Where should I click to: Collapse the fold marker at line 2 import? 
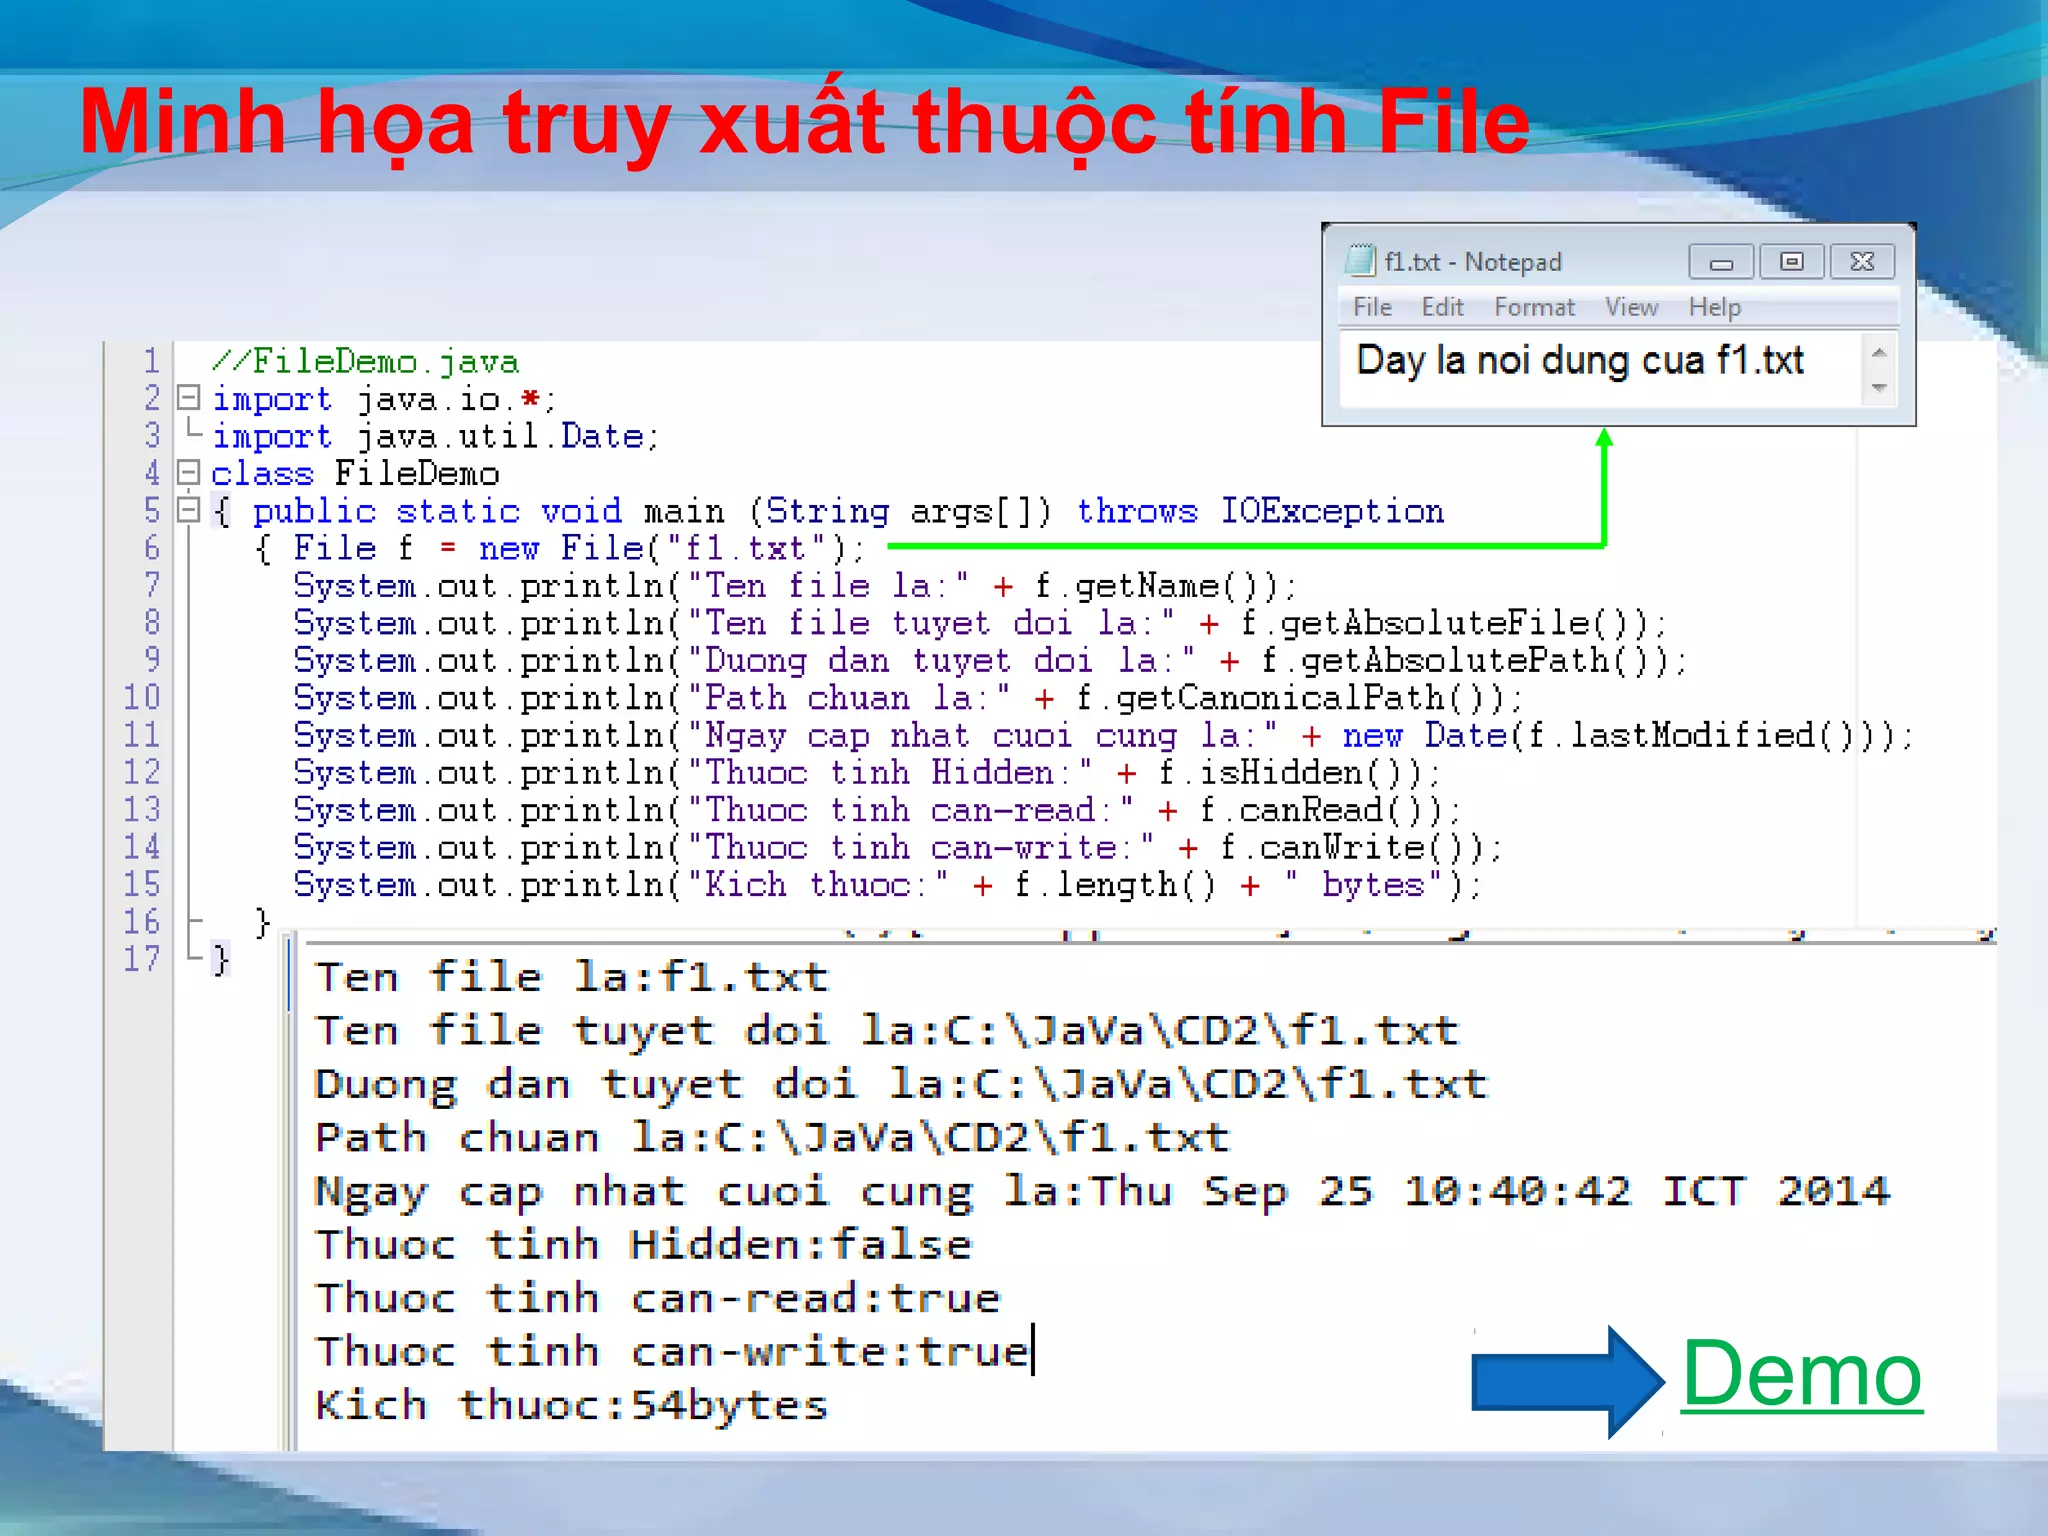pyautogui.click(x=188, y=397)
